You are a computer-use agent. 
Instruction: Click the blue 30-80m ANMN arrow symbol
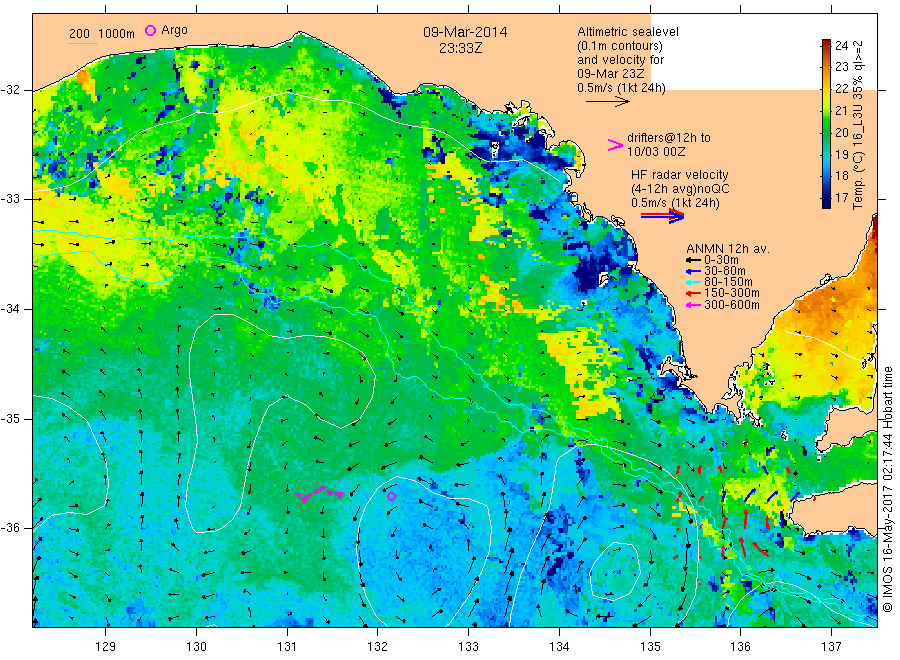(693, 271)
